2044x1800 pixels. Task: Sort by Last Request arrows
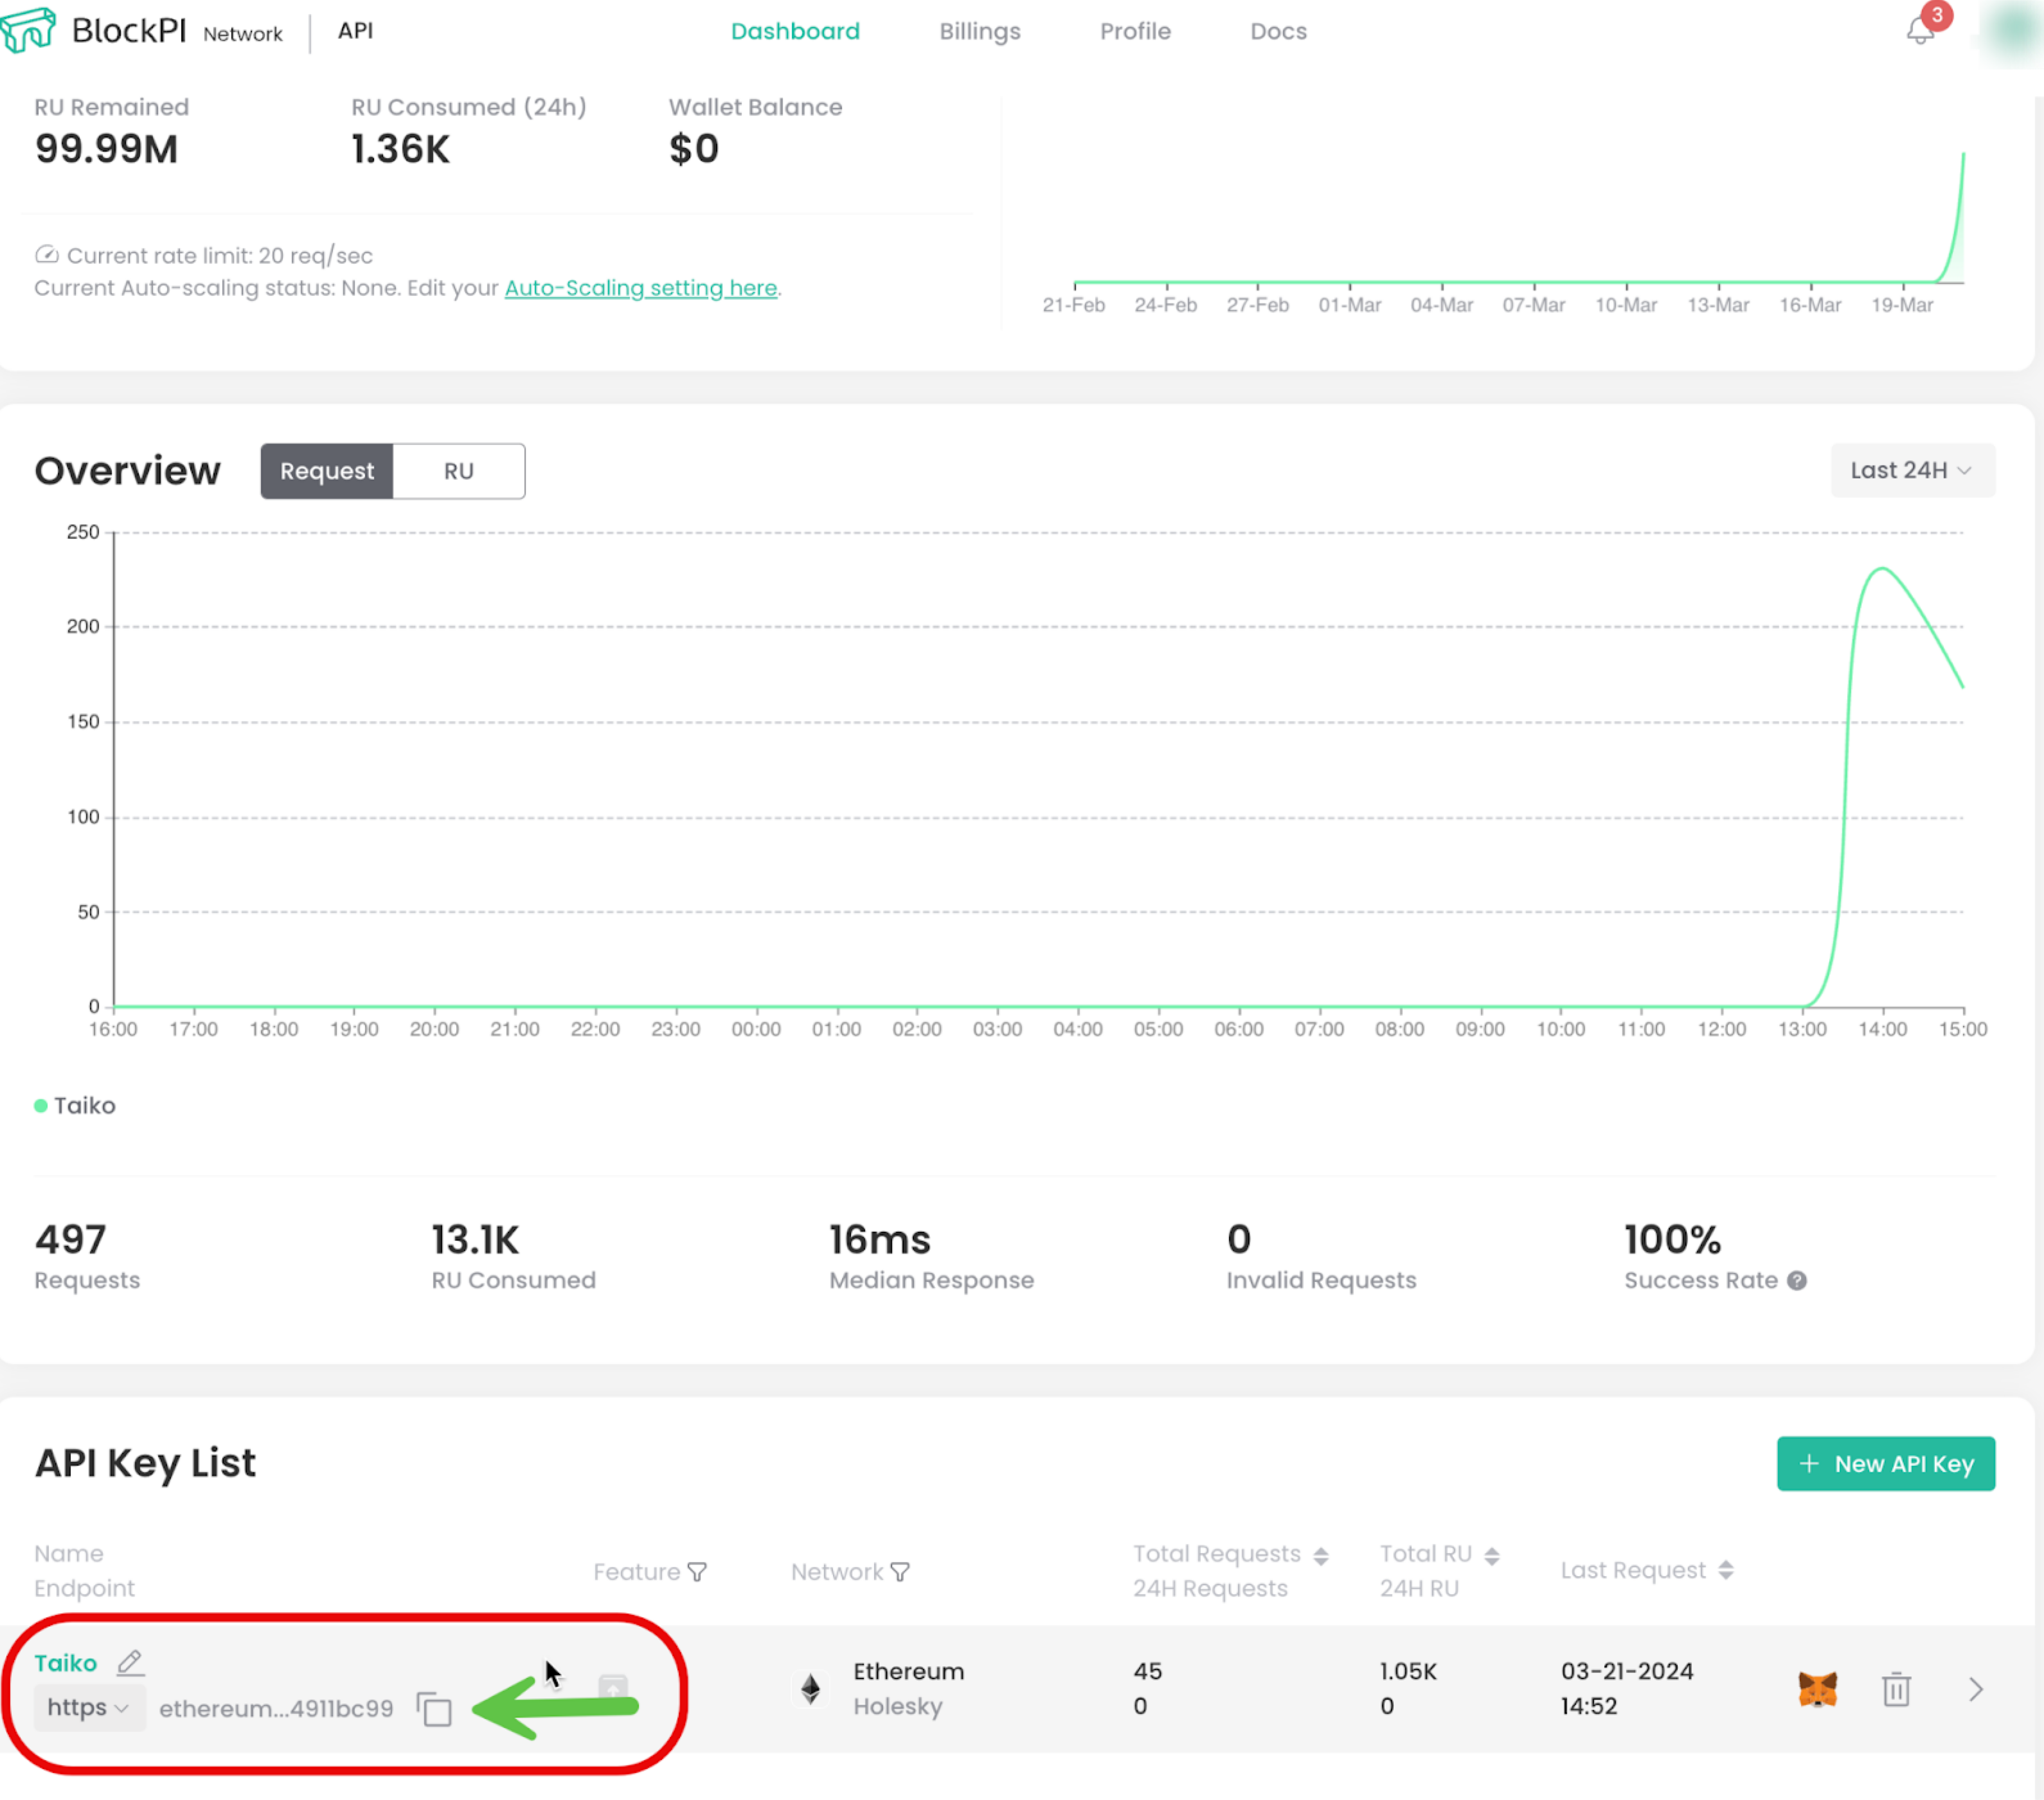(x=1725, y=1570)
